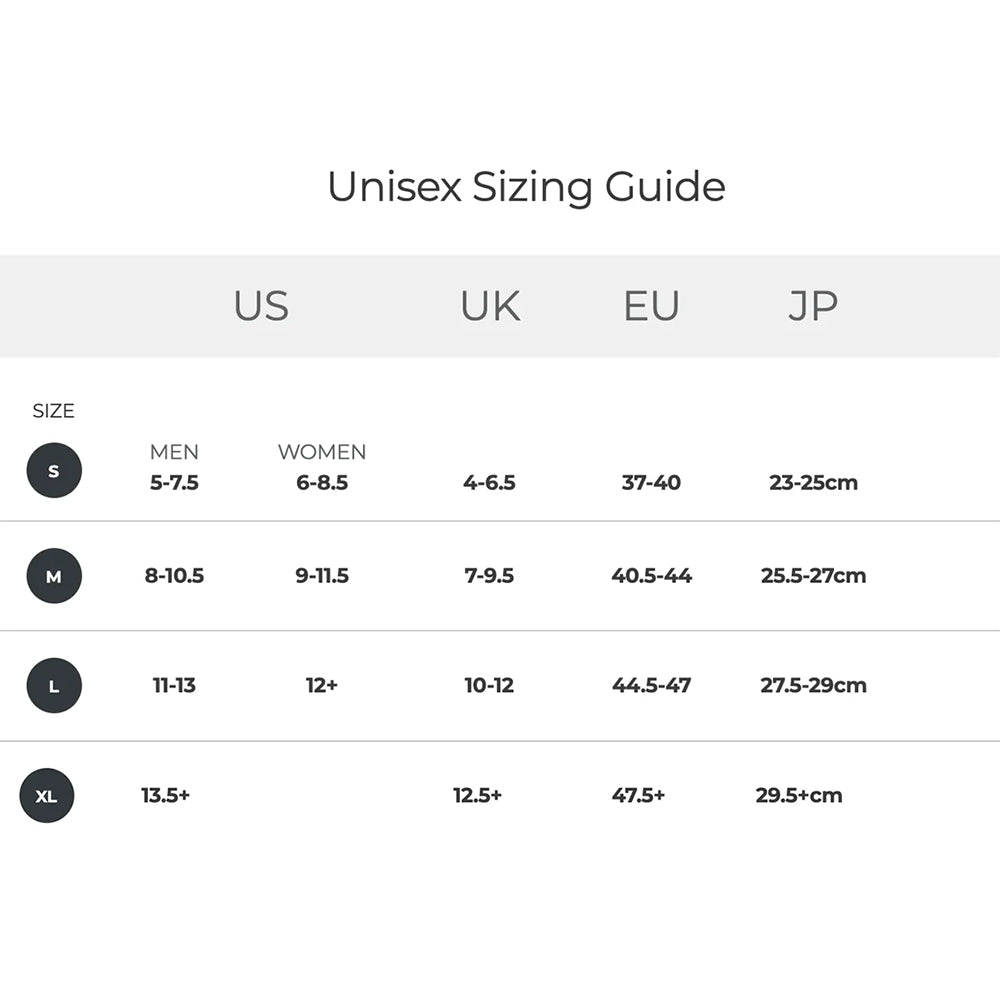Click JP size 29.5+cm value
Viewport: 1000px width, 1000px height.
tap(799, 796)
